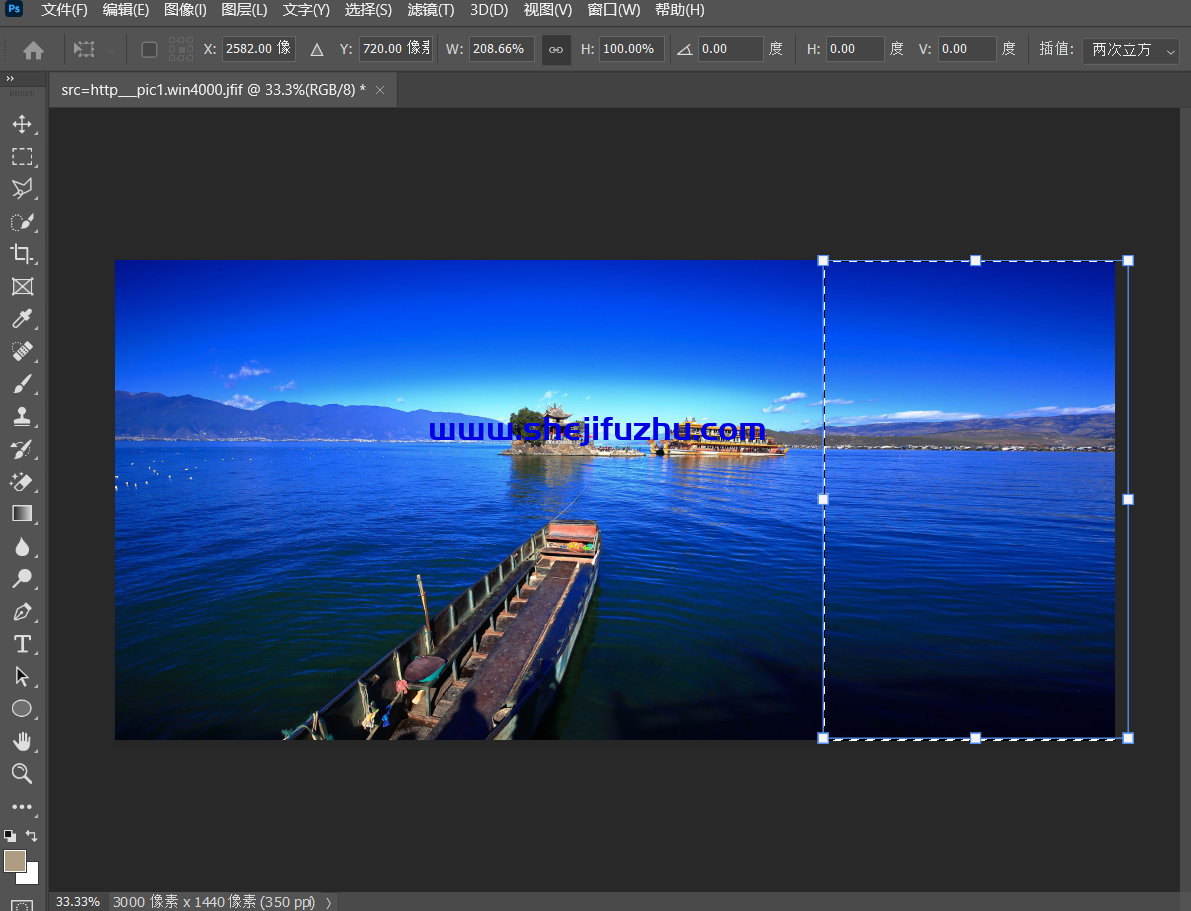Viewport: 1191px width, 911px height.
Task: Click the X position field showing 2582.00
Action: (x=258, y=49)
